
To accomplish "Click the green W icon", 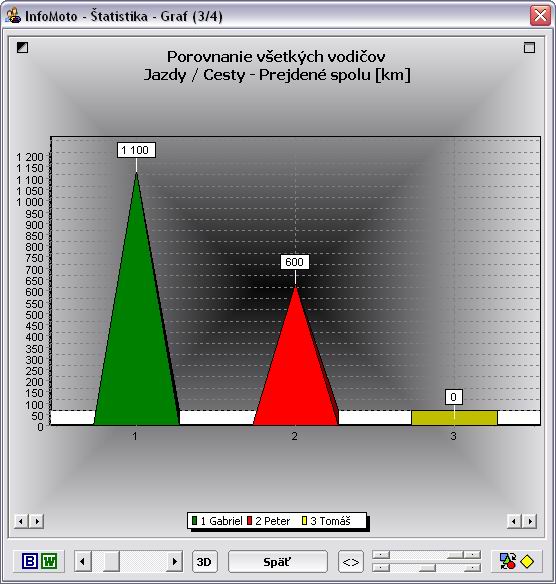I will click(49, 561).
